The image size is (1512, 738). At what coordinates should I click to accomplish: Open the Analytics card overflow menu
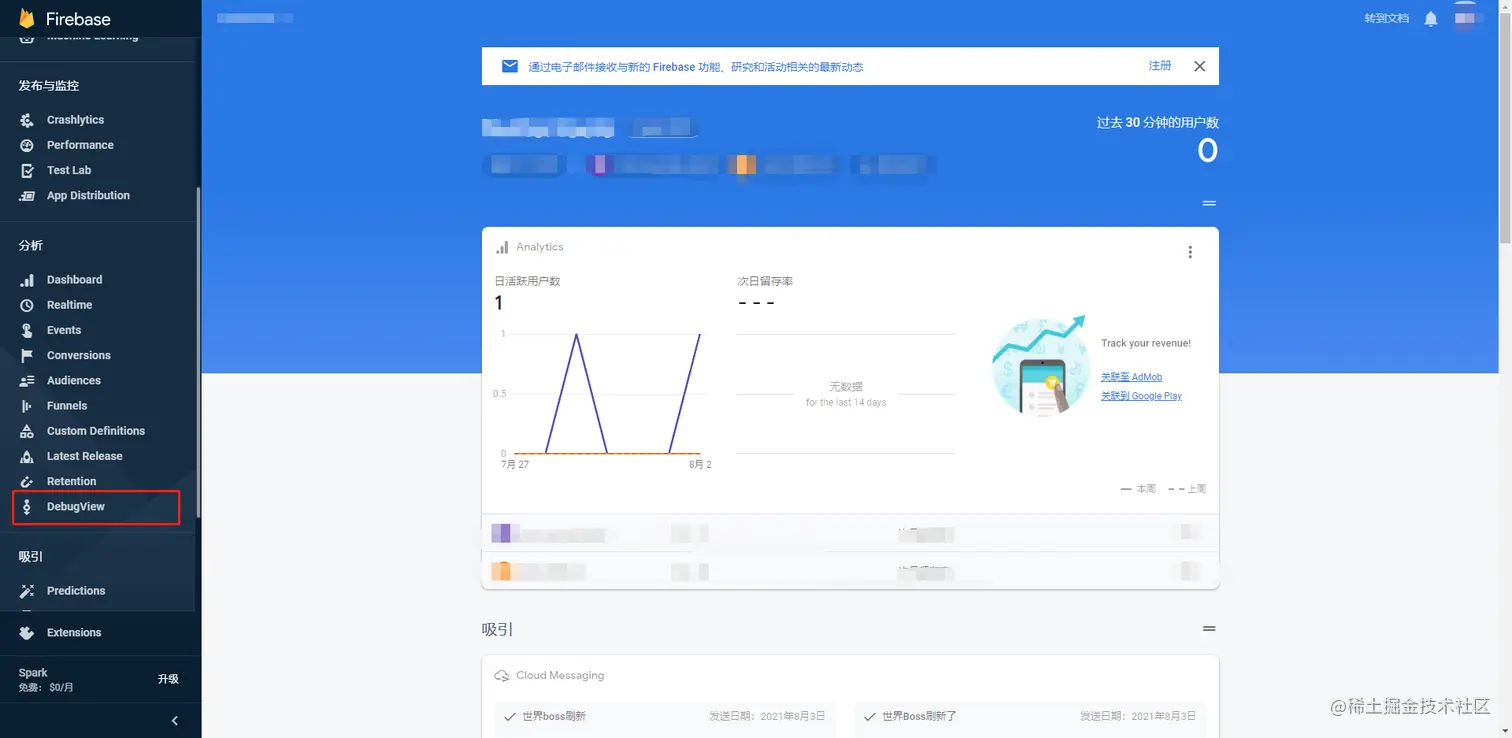tap(1190, 252)
